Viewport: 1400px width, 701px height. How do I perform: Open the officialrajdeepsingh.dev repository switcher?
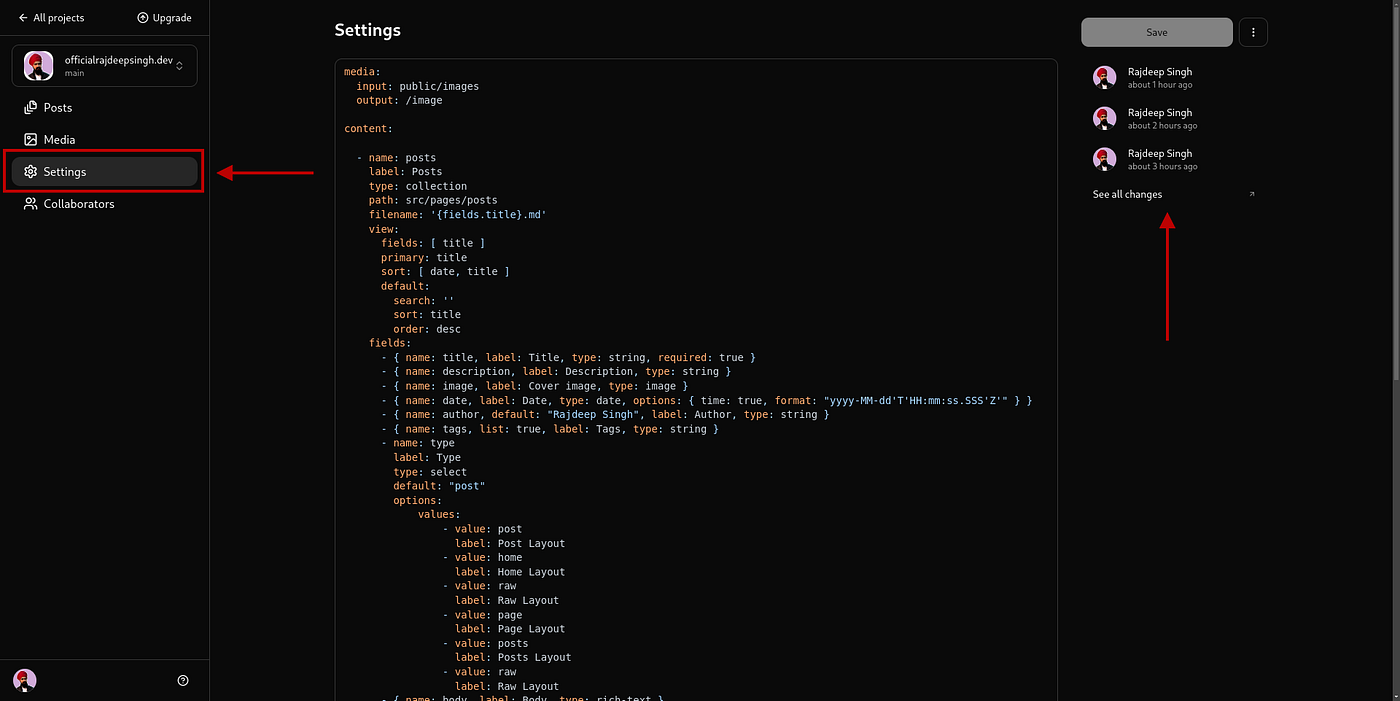[x=105, y=66]
